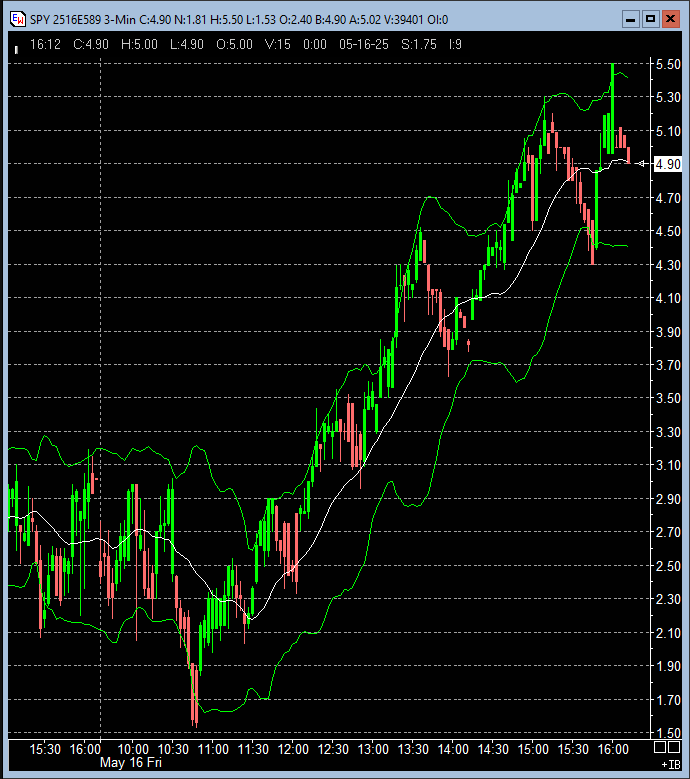Screen dimensions: 690x779
Task: Click the 3.30 price axis label
Action: [x=668, y=432]
